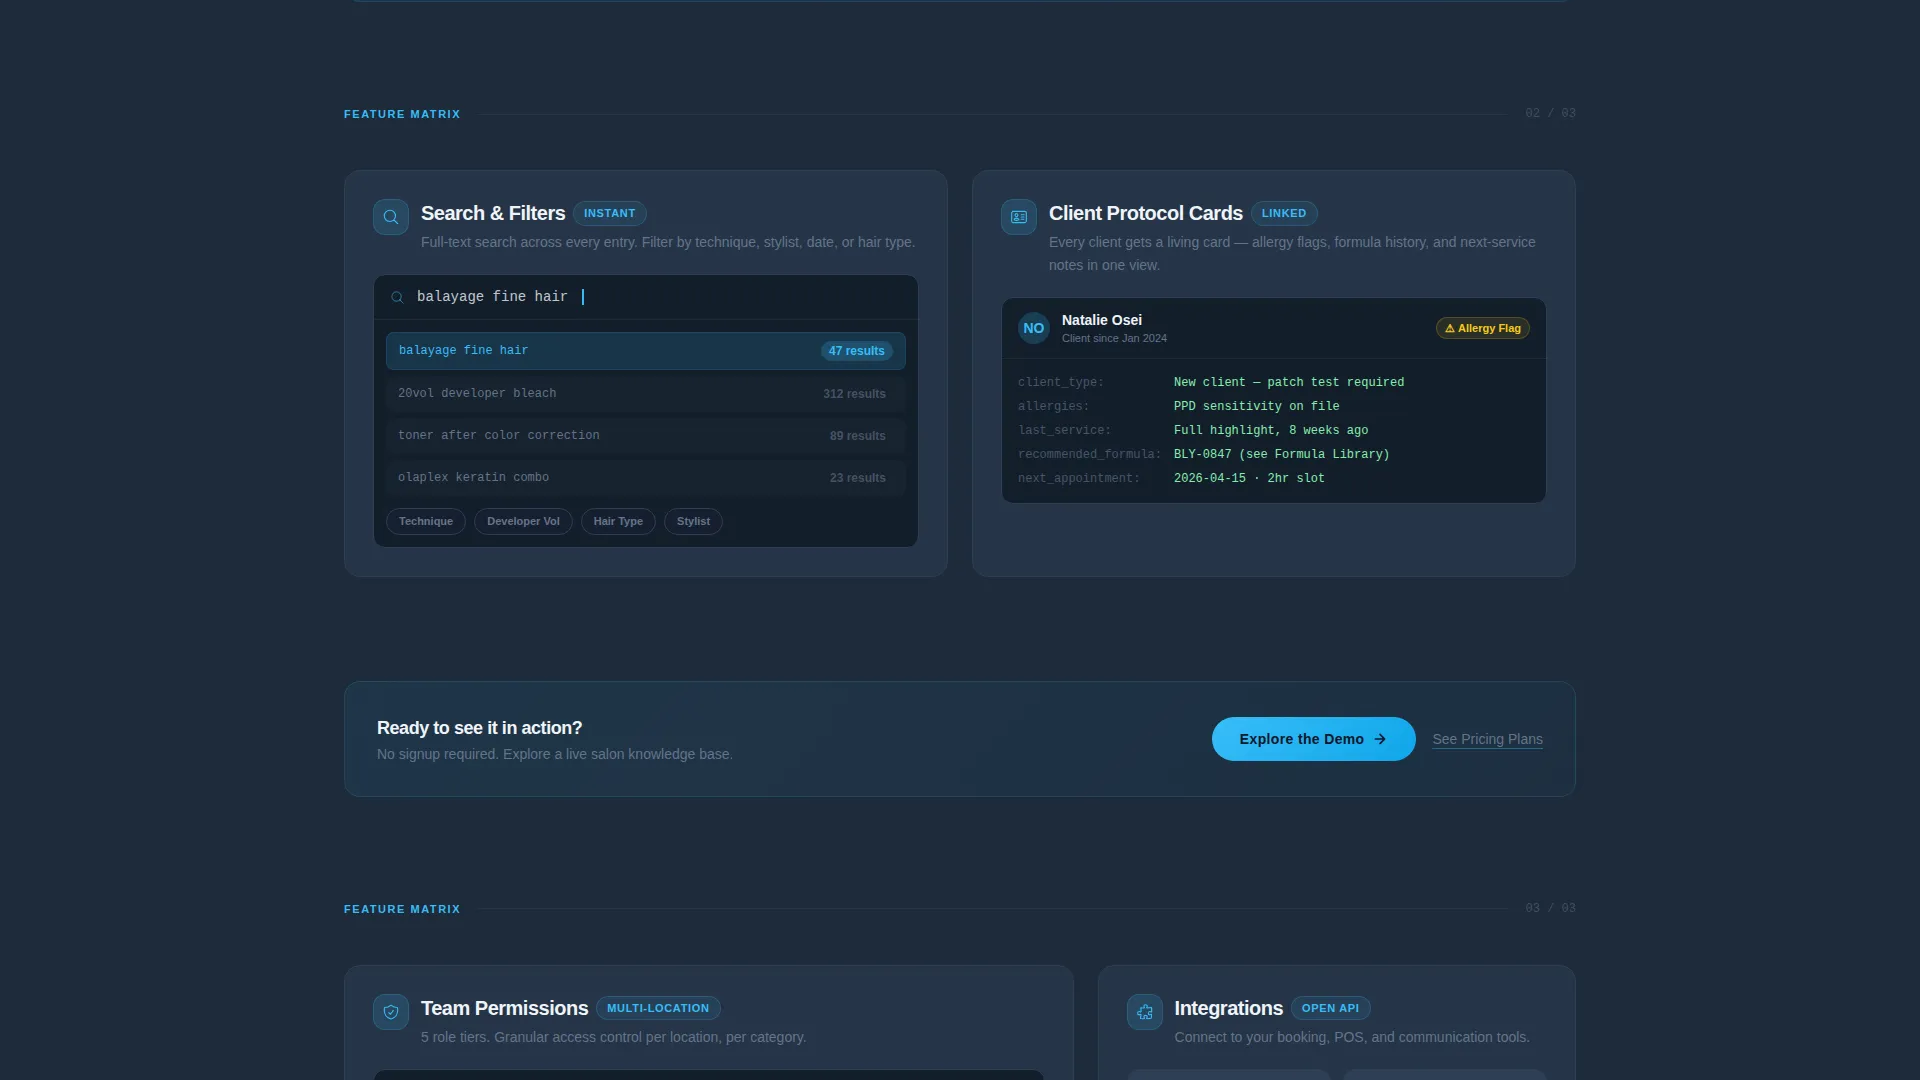This screenshot has height=1080, width=1920.
Task: Open the See Pricing Plans link
Action: 1488,739
